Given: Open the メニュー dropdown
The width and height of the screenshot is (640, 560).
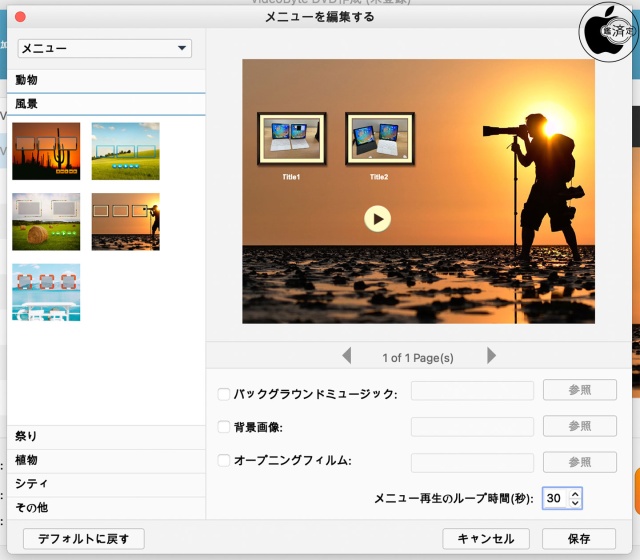Looking at the screenshot, I should point(103,48).
